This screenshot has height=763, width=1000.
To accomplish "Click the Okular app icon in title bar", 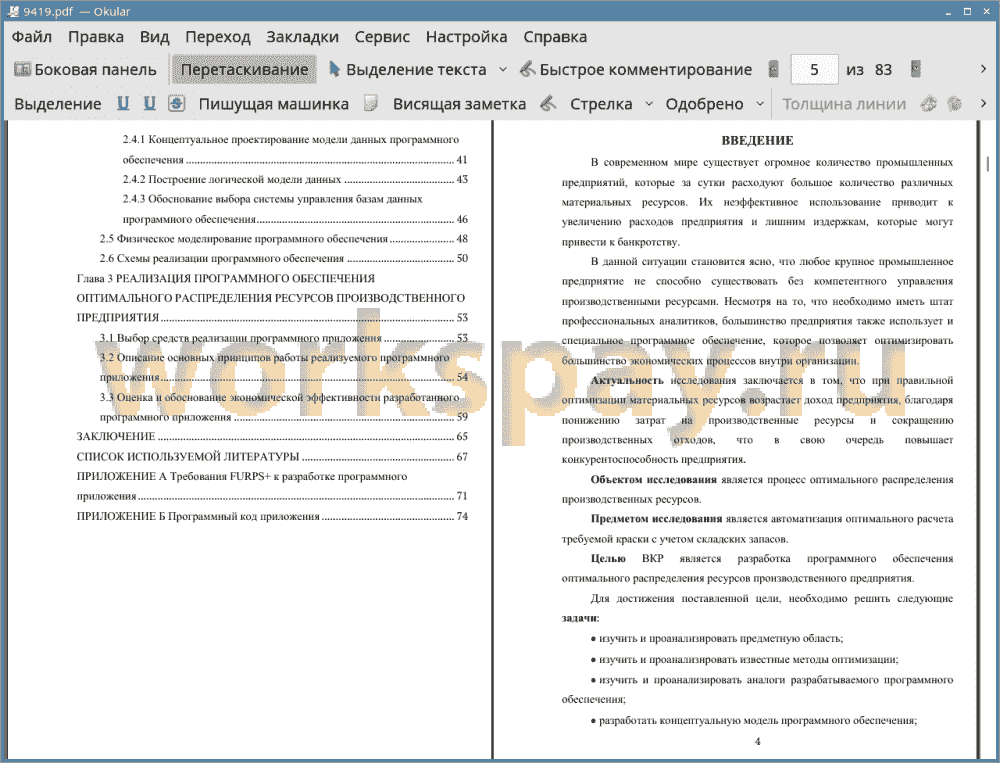I will (12, 11).
